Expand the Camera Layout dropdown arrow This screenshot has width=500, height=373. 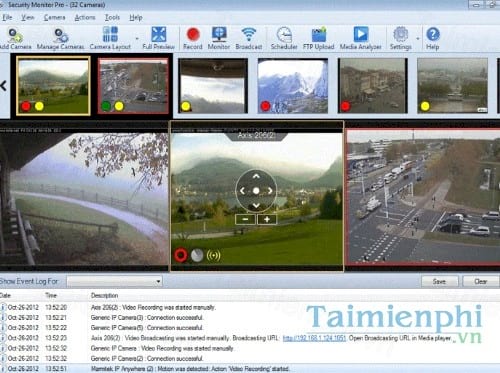[x=137, y=39]
